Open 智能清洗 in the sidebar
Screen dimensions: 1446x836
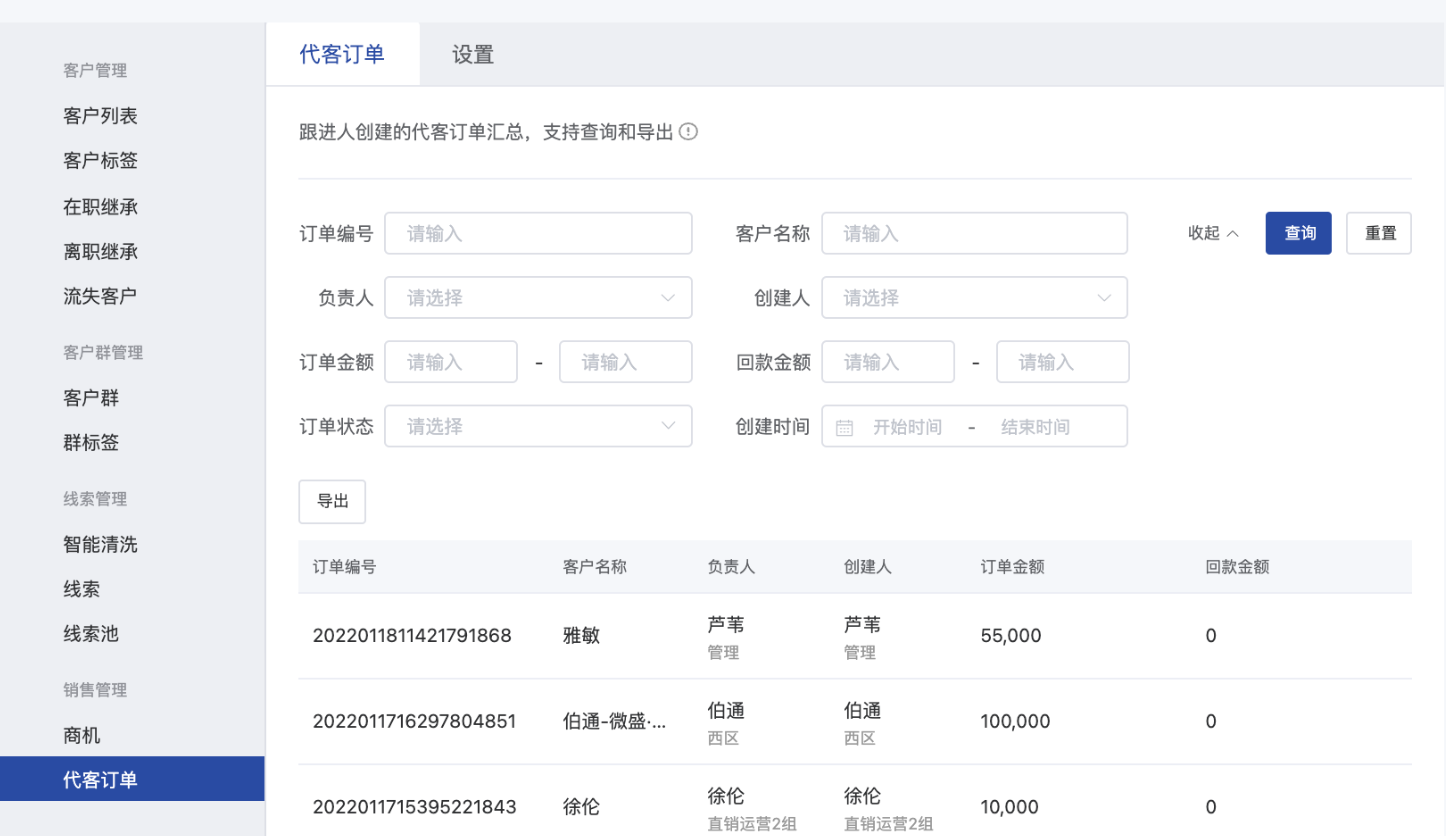[100, 545]
